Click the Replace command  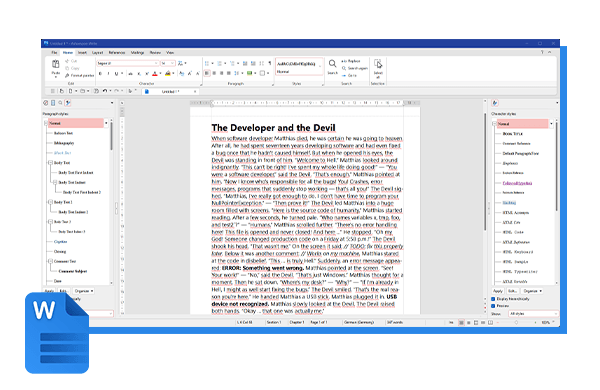(351, 61)
